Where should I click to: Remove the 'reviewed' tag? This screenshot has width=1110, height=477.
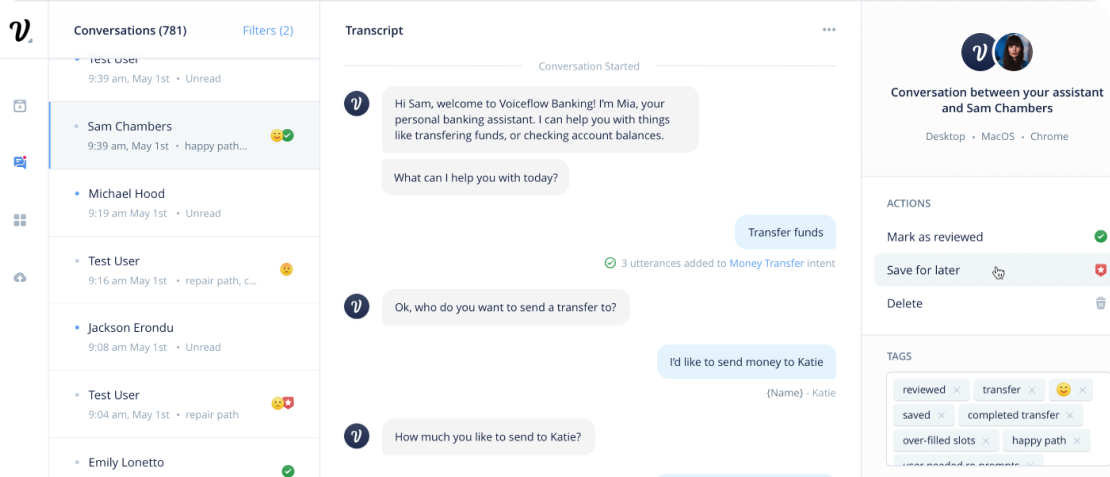[x=957, y=390]
